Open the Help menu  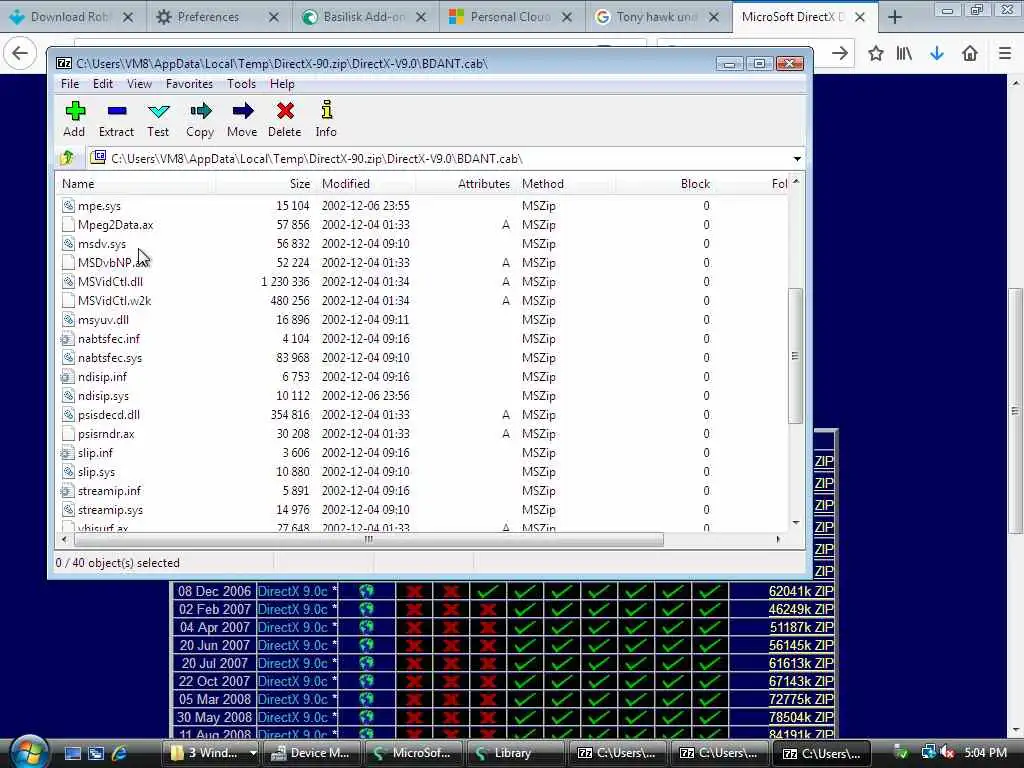282,84
